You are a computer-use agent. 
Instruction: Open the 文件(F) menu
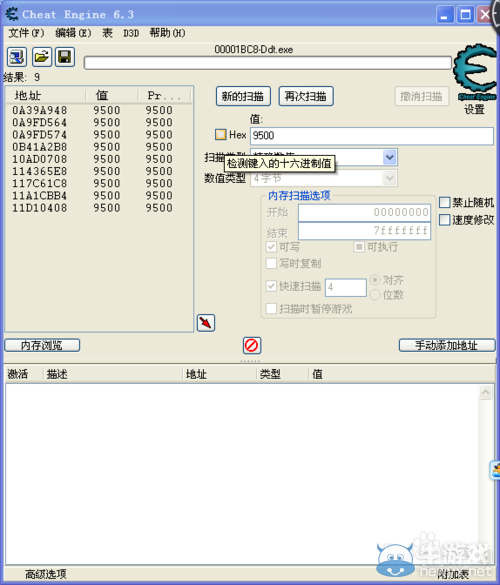(x=26, y=33)
